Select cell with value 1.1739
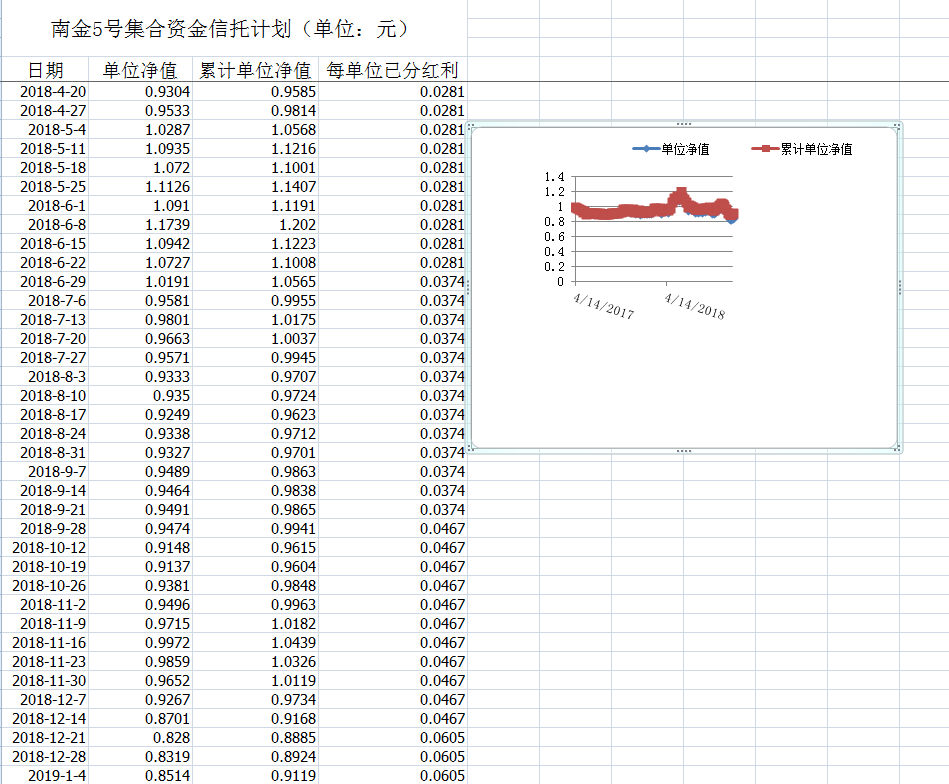Viewport: 949px width, 784px height. 140,225
